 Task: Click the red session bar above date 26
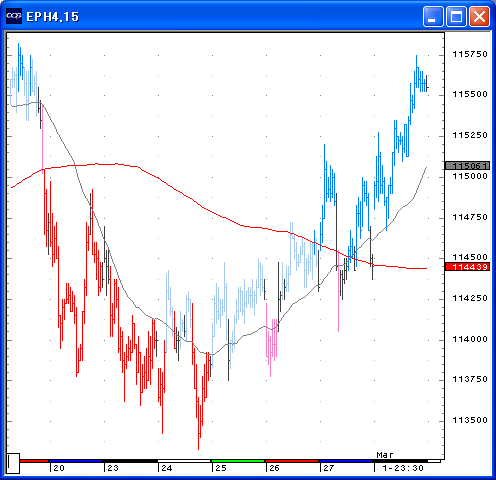(292, 461)
